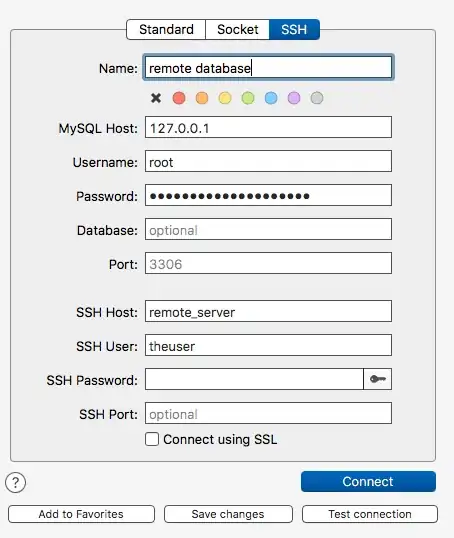Switch to the Standard tab
Screen dimensions: 454x538
click(x=166, y=30)
